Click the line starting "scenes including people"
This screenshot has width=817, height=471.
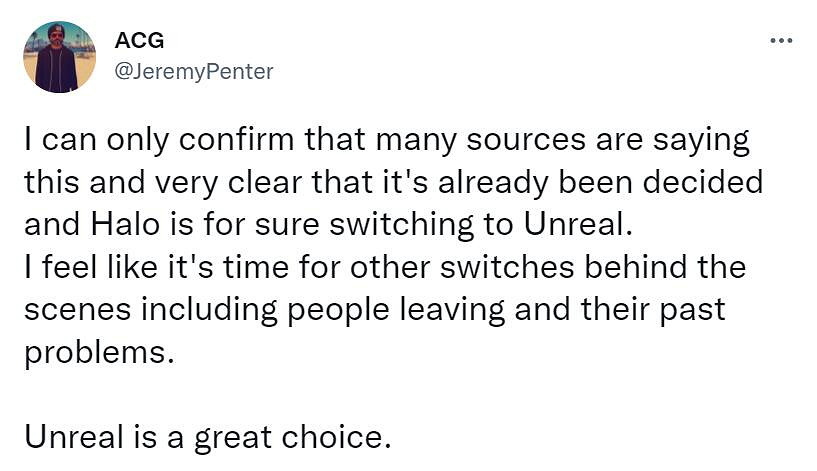(373, 310)
